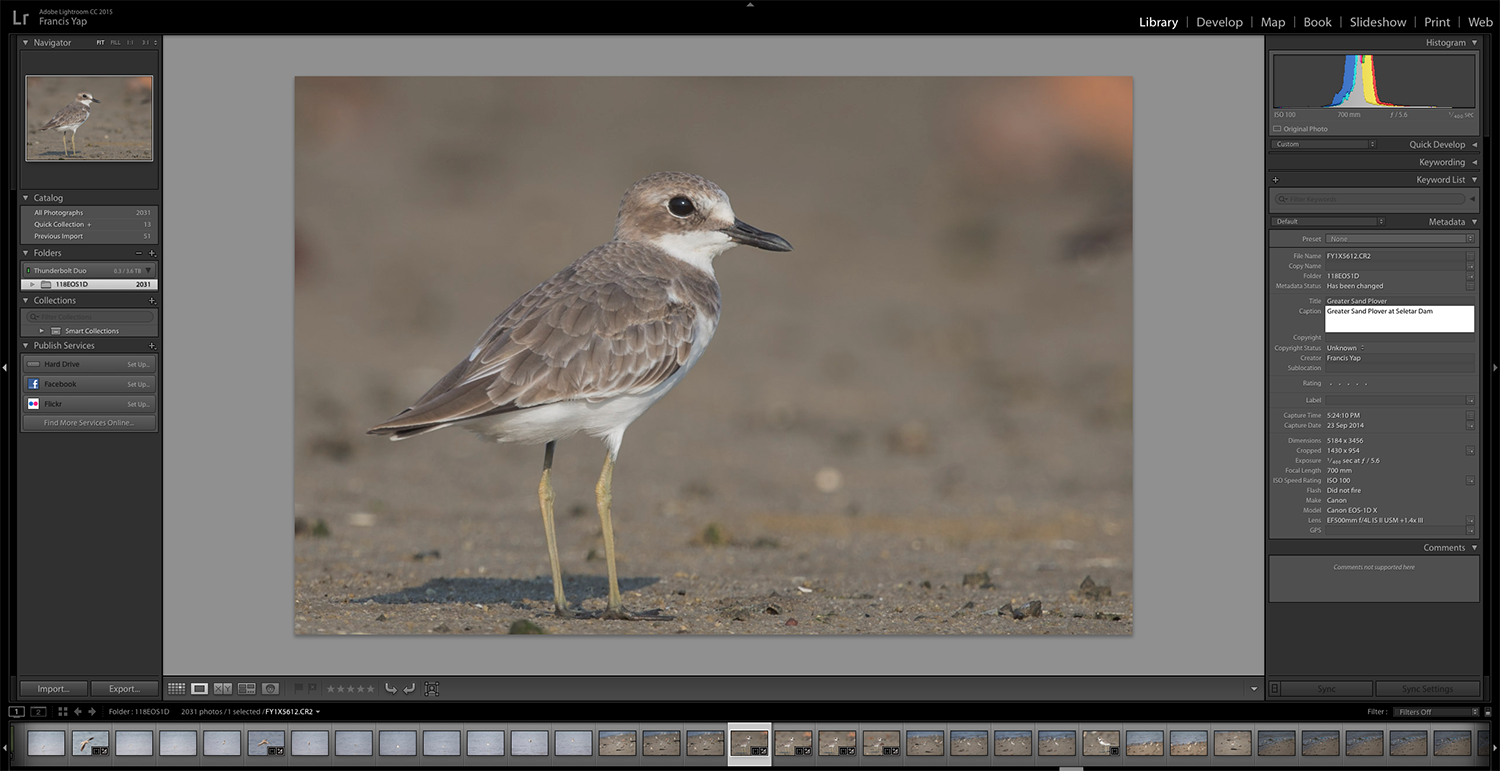
Task: Open People face view icon
Action: click(x=270, y=689)
